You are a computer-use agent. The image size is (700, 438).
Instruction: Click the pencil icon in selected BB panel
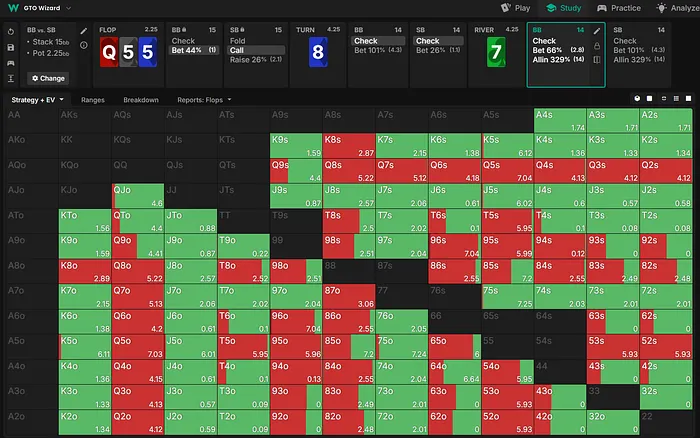[598, 31]
